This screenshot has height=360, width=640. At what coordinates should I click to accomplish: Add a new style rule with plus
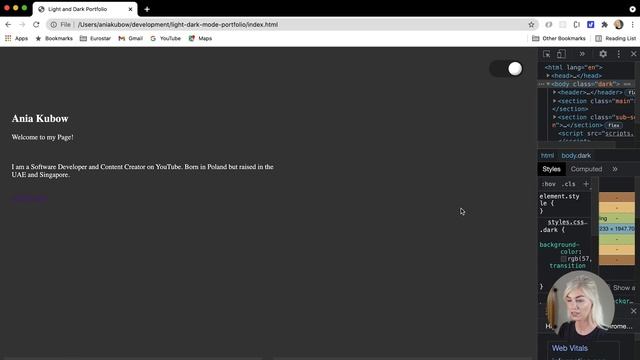point(586,184)
